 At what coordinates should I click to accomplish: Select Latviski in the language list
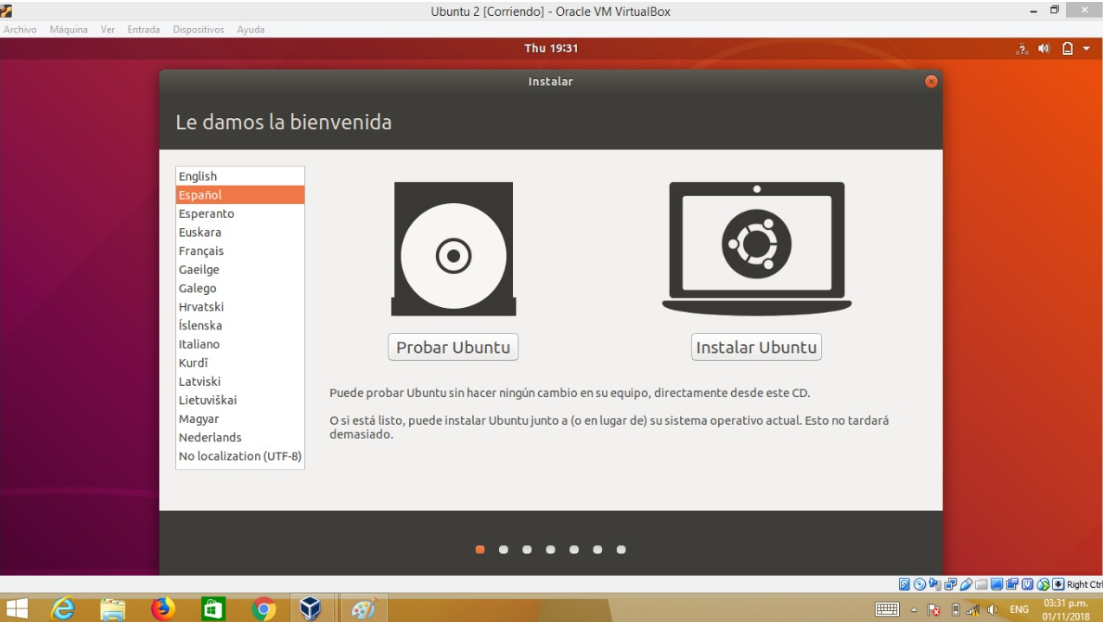(240, 381)
